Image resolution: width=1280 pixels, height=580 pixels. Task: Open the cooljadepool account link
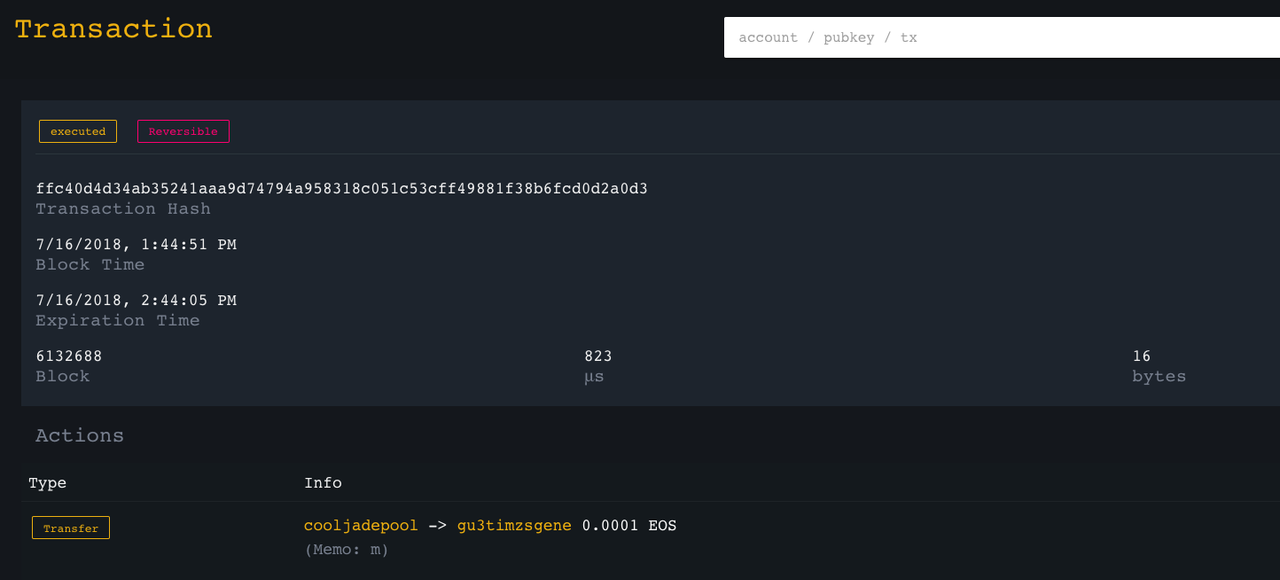pyautogui.click(x=362, y=525)
